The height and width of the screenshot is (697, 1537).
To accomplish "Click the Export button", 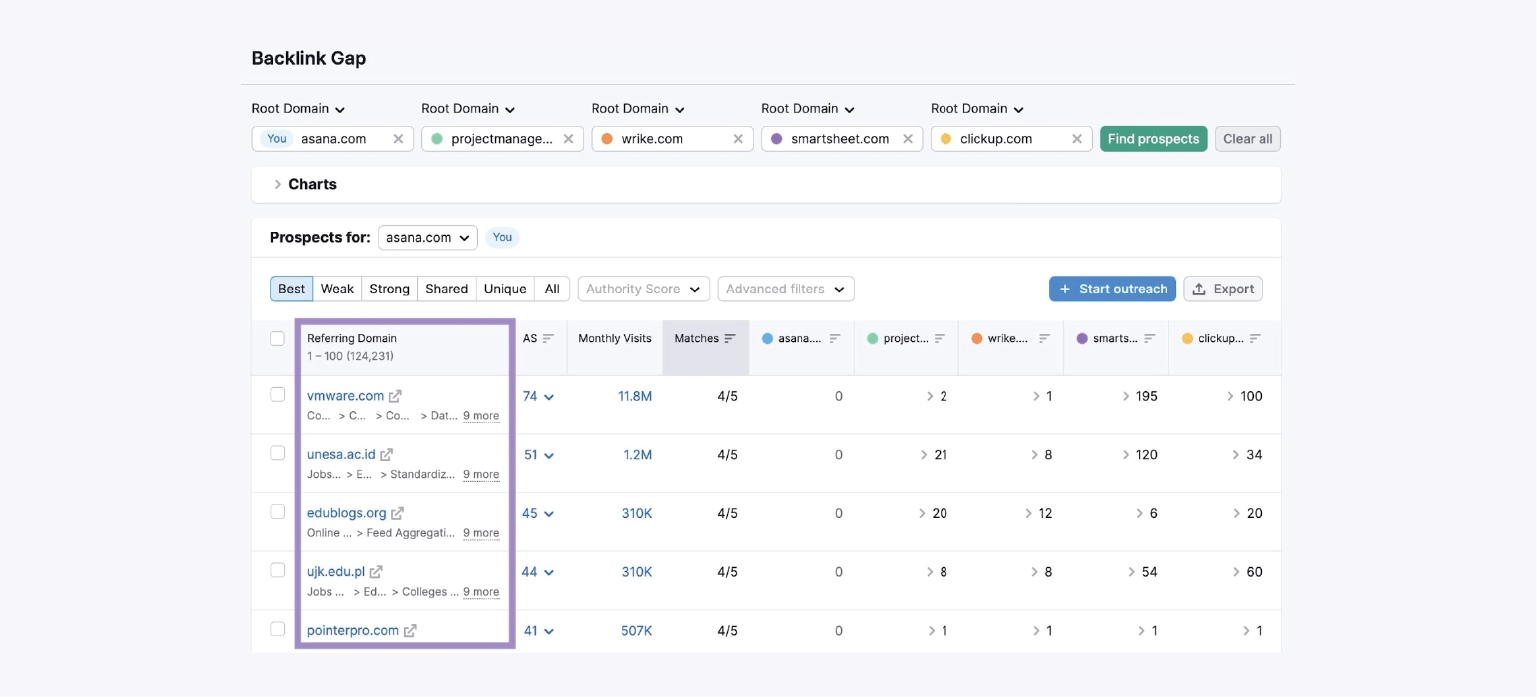I will pyautogui.click(x=1222, y=289).
